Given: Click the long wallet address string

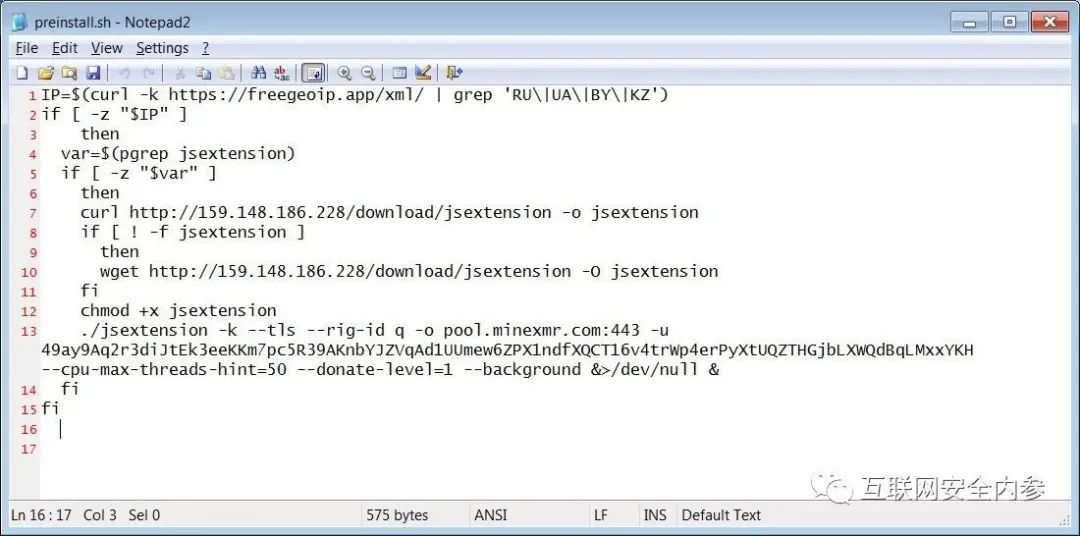Looking at the screenshot, I should pyautogui.click(x=508, y=350).
